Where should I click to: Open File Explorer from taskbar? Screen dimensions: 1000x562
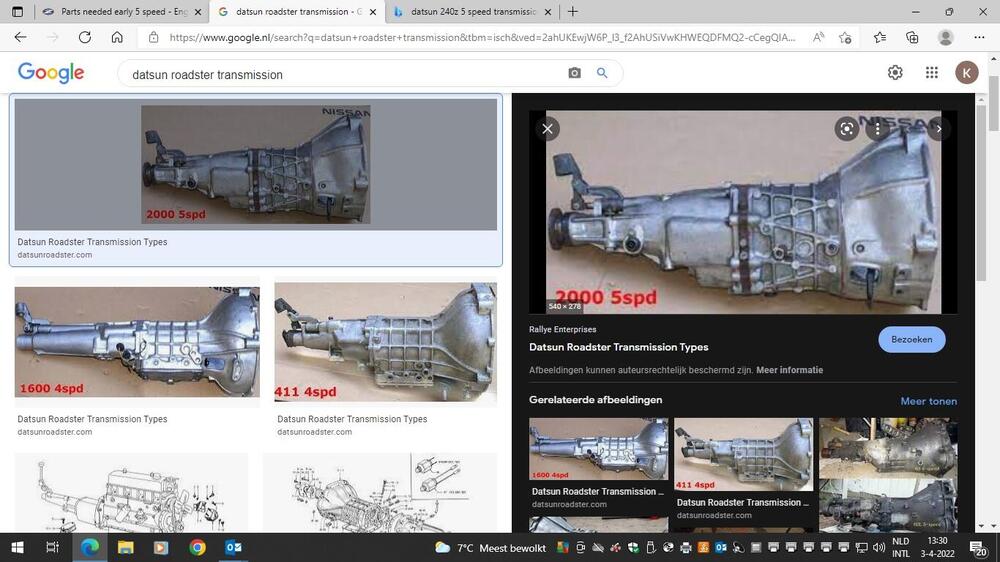125,547
